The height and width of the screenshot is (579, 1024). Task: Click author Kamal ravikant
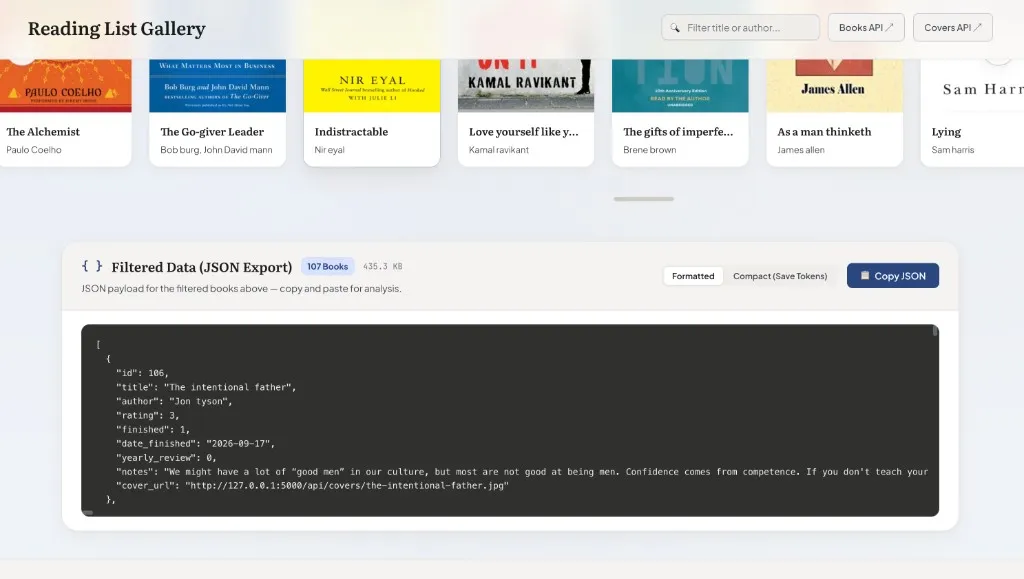[499, 150]
